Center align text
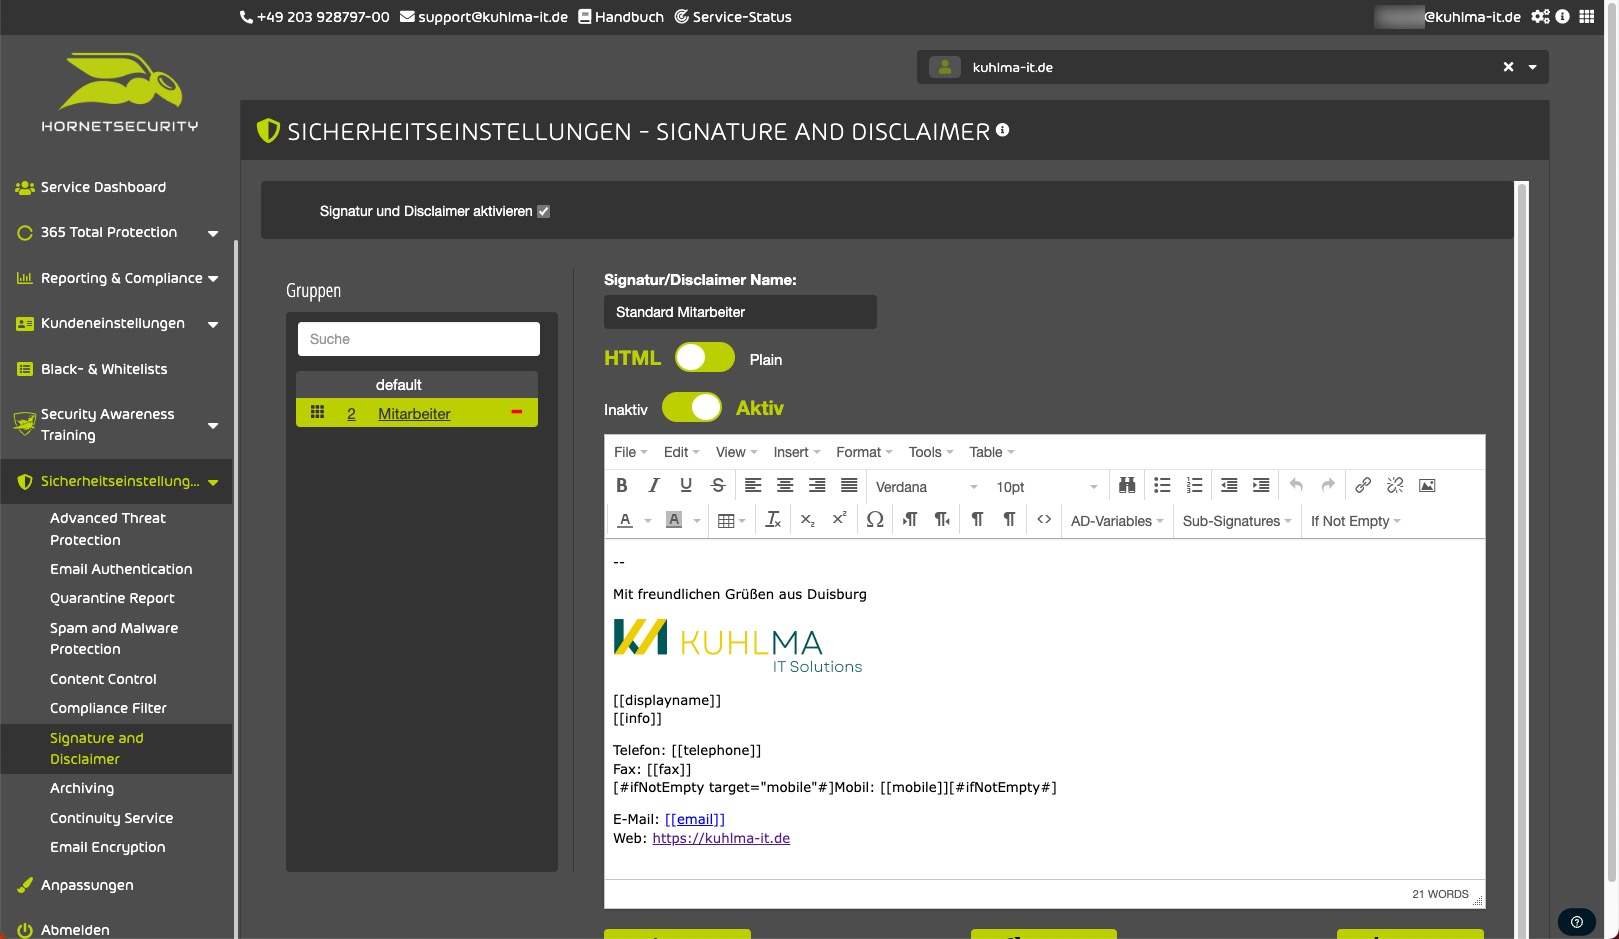The width and height of the screenshot is (1619, 939). coord(785,486)
